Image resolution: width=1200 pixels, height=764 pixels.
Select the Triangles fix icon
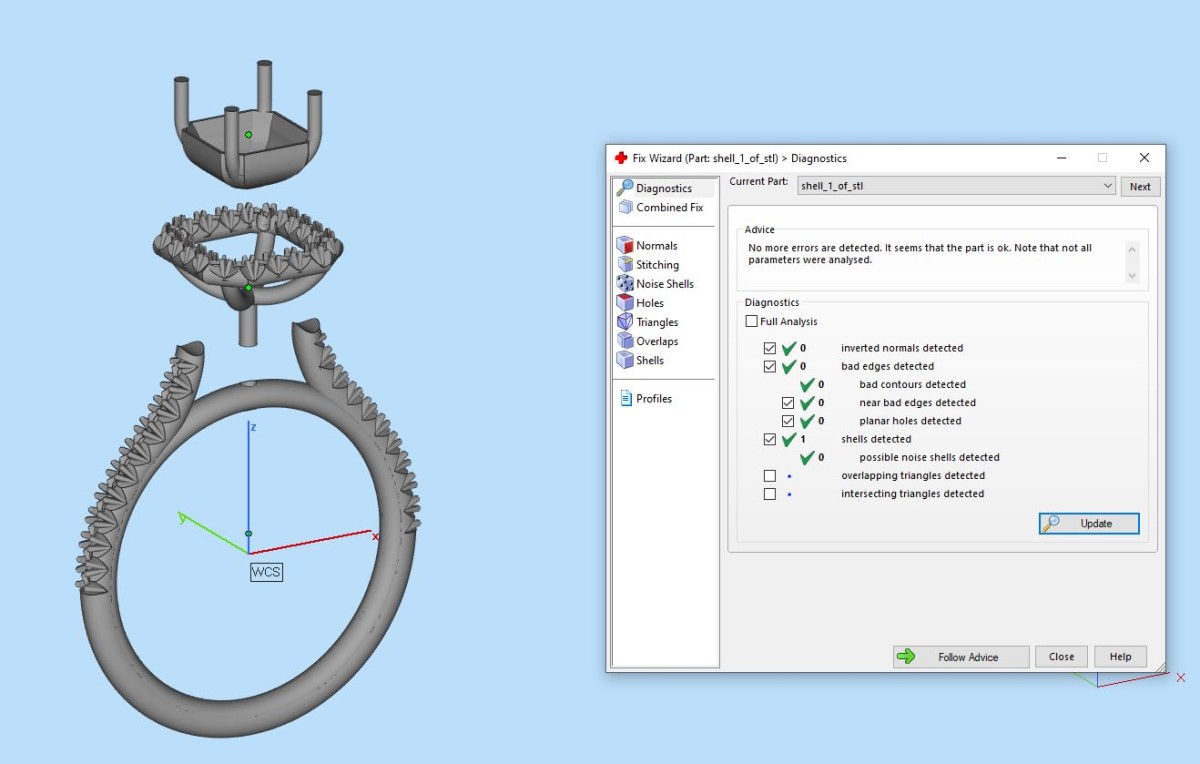(x=625, y=322)
